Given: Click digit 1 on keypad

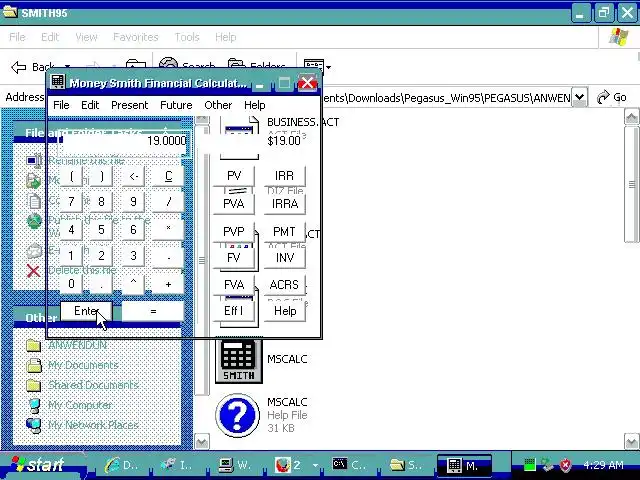Looking at the screenshot, I should pyautogui.click(x=71, y=256).
